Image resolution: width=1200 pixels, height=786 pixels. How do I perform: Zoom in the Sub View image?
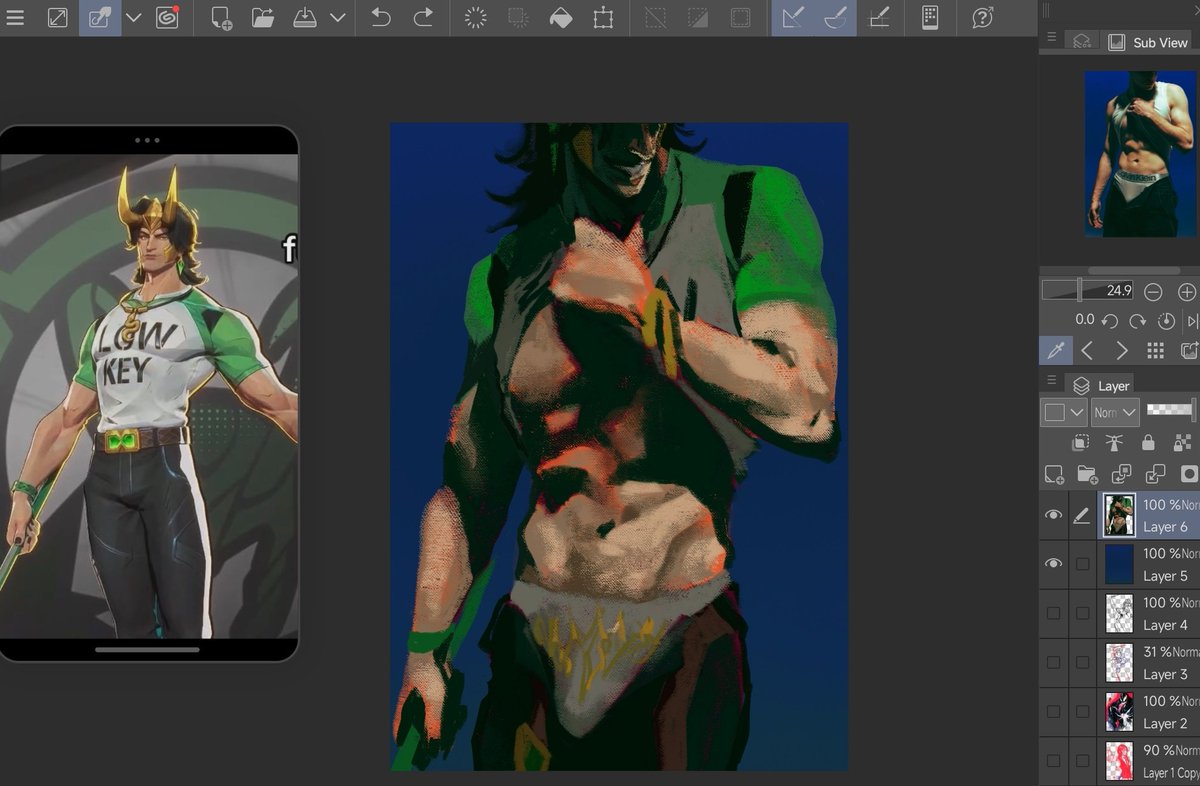pyautogui.click(x=1187, y=292)
